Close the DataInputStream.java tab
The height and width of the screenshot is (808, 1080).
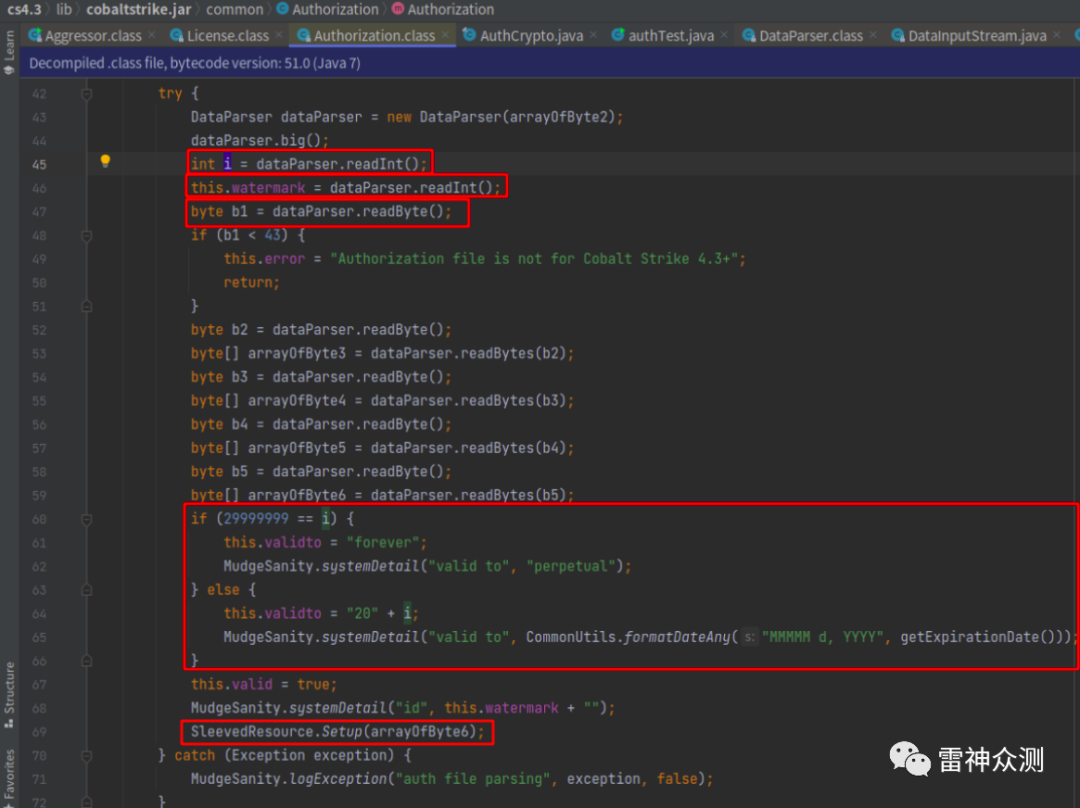tap(1057, 34)
